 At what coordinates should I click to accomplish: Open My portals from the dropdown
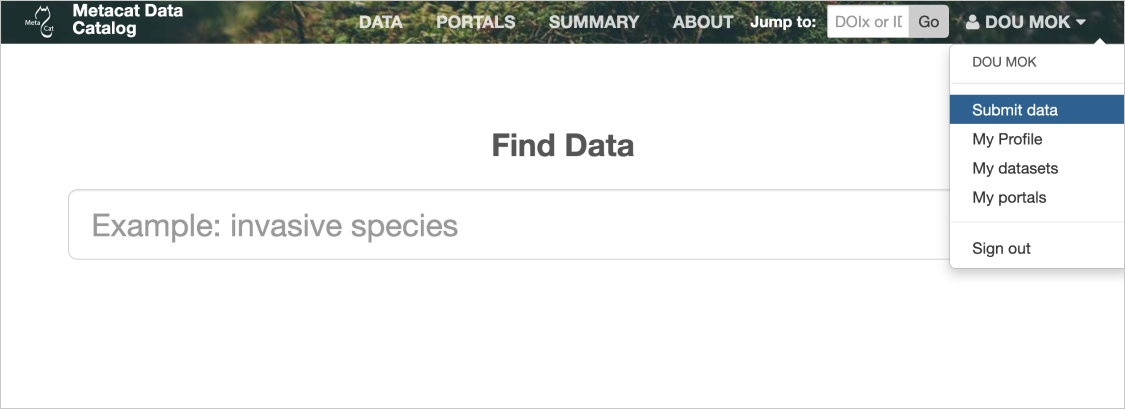[x=1009, y=197]
